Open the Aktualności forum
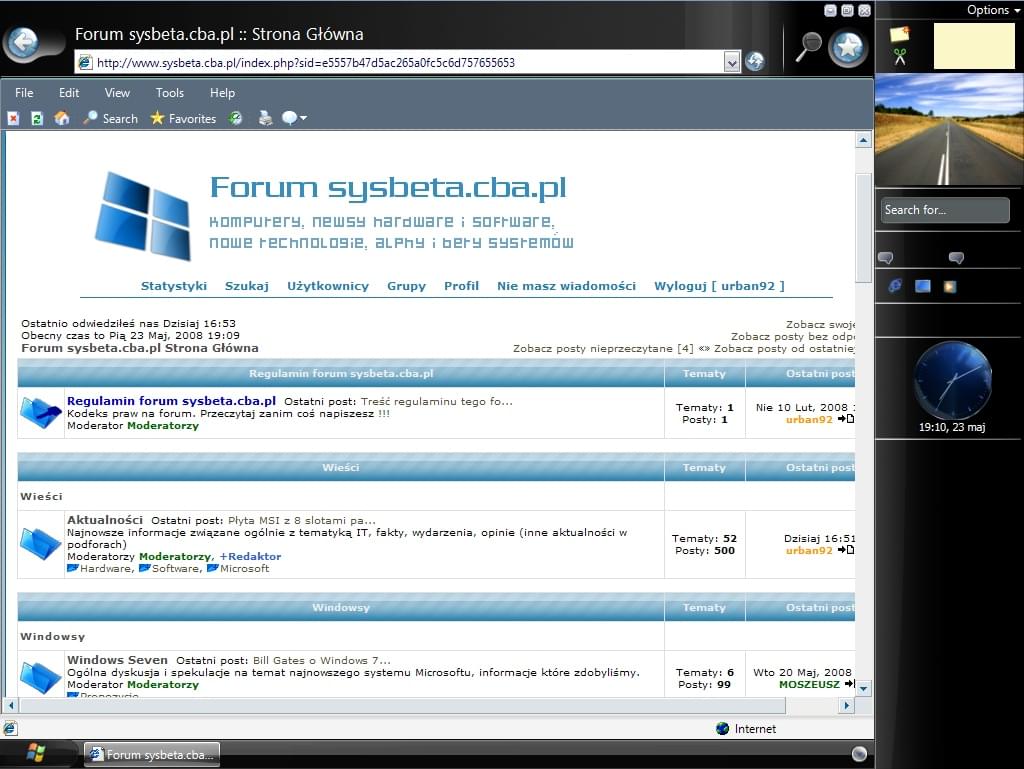The image size is (1024, 769). click(105, 520)
